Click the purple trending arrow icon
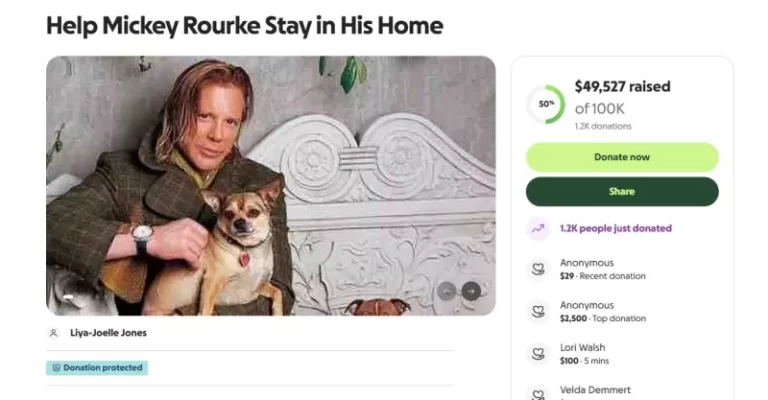768x400 pixels. tap(538, 228)
